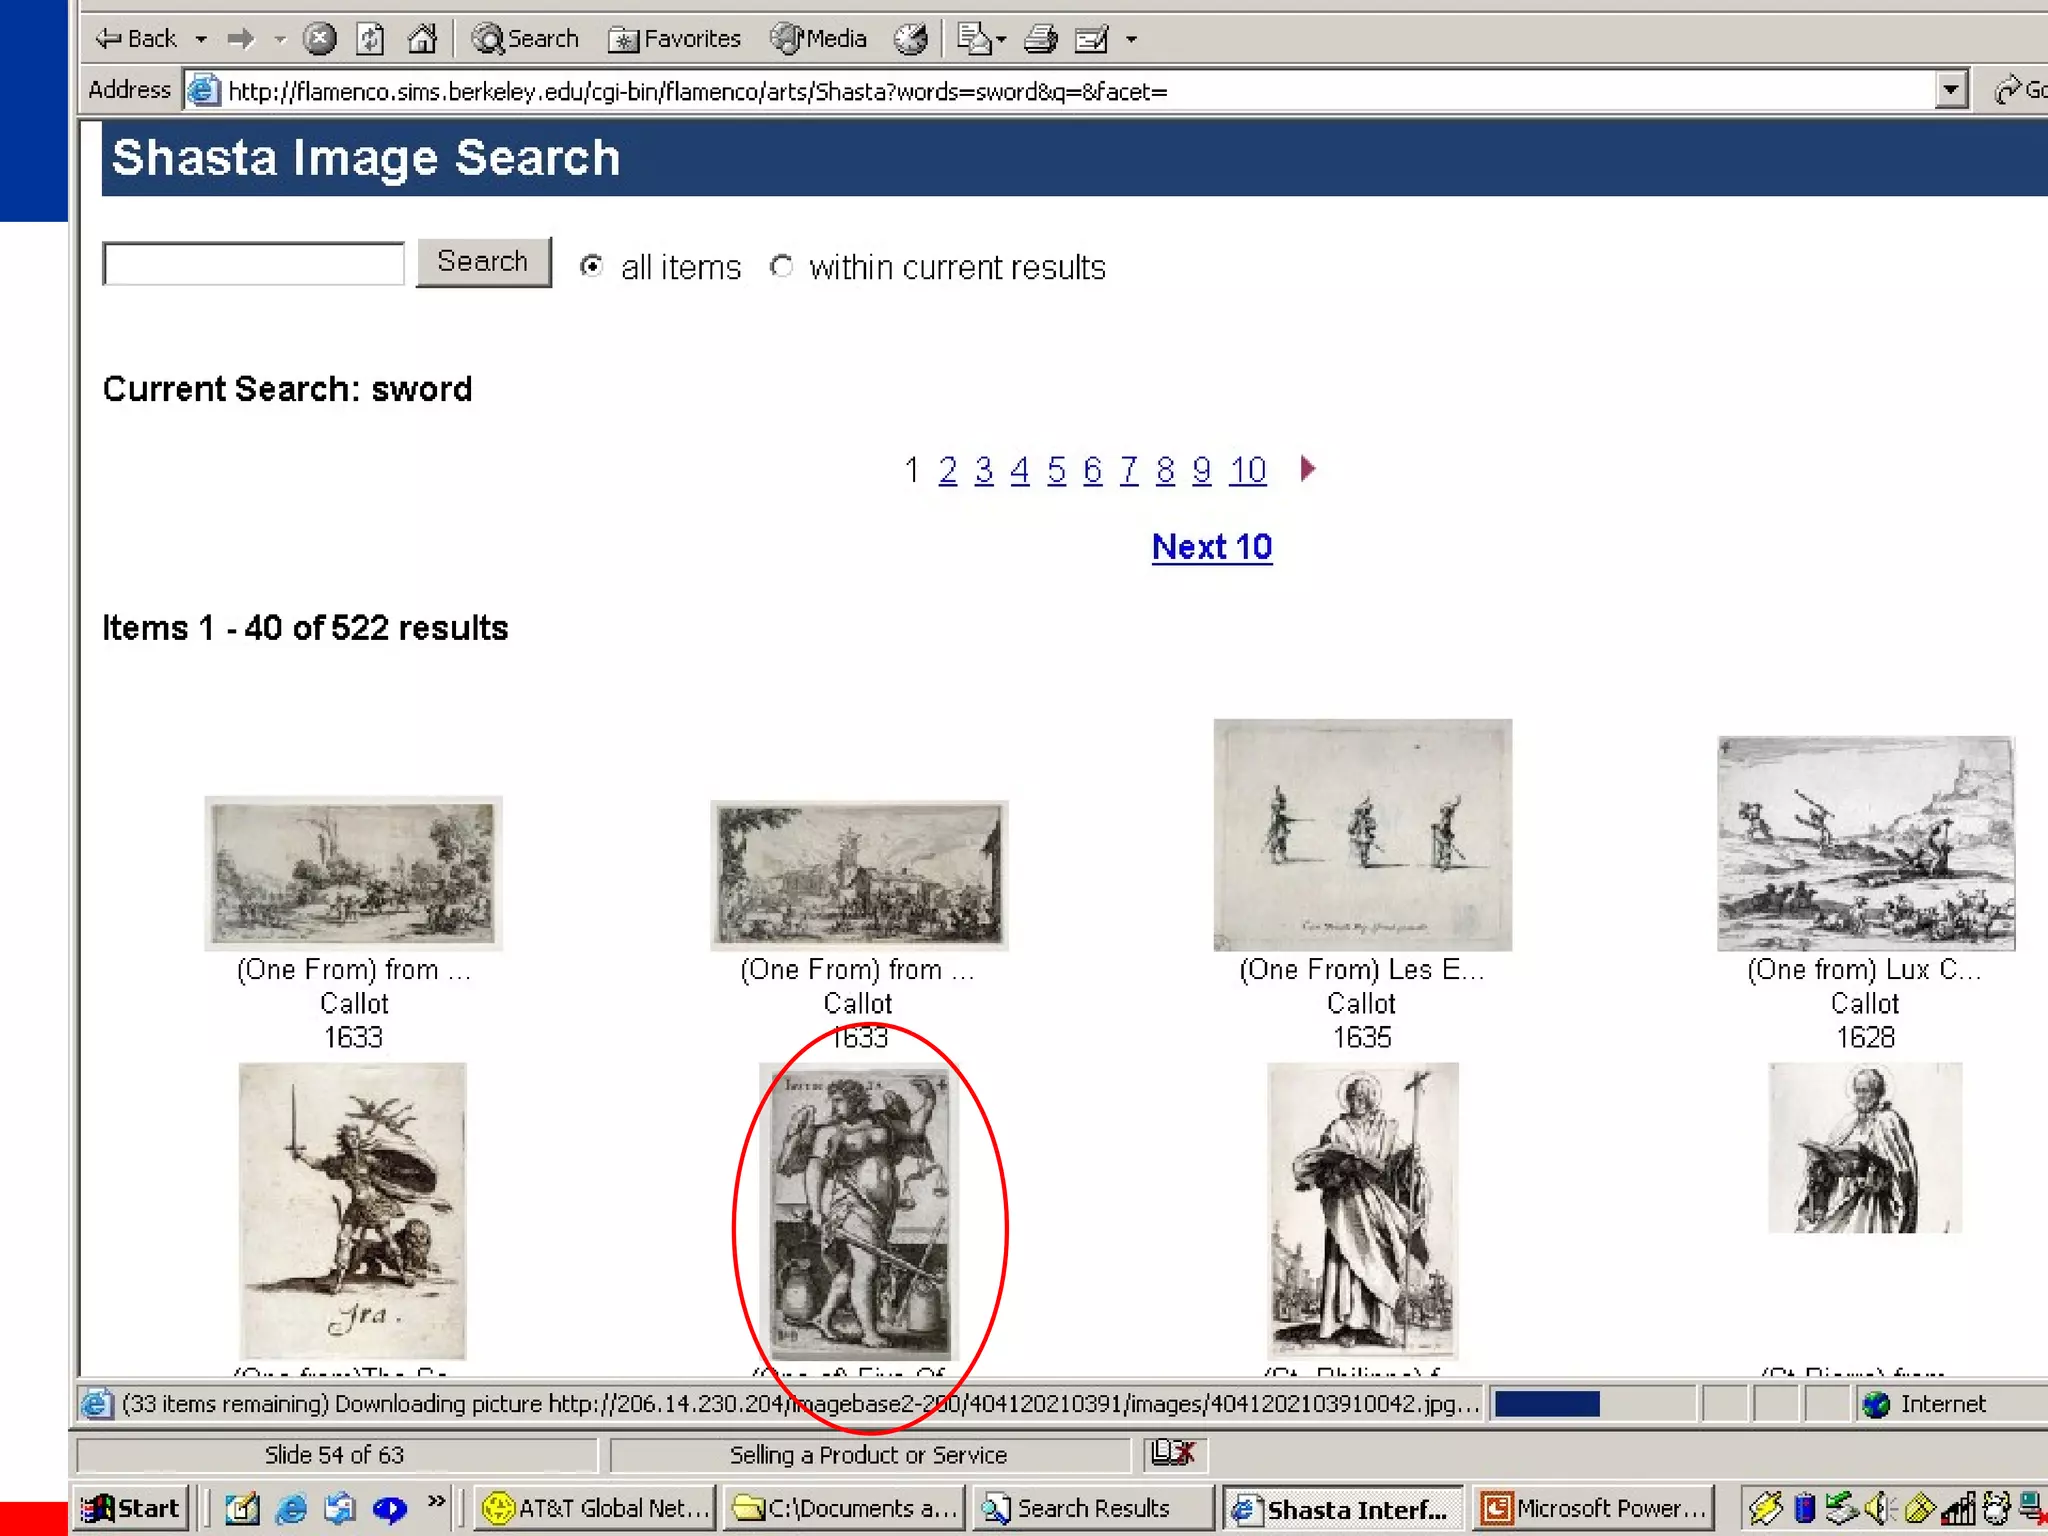Go to the Home page icon
The height and width of the screenshot is (1536, 2048).
pos(423,39)
